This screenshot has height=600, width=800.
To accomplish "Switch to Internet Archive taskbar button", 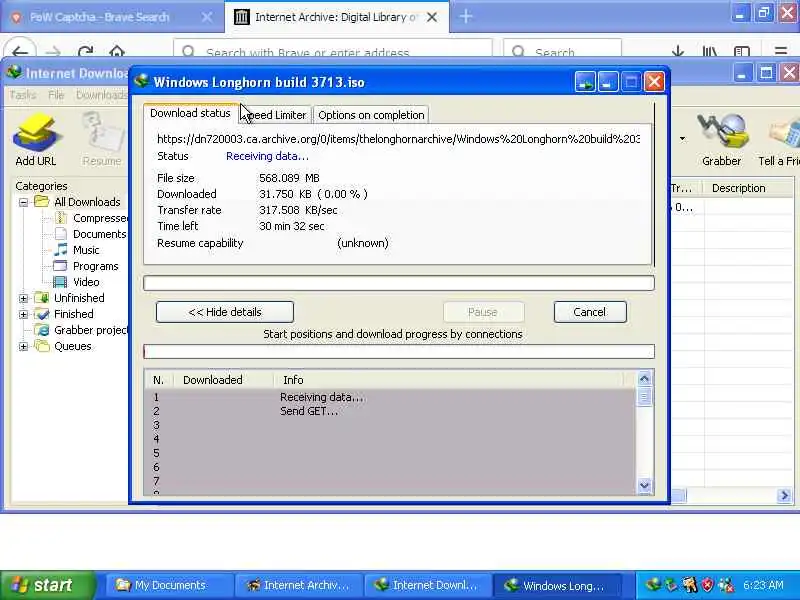I will point(297,585).
